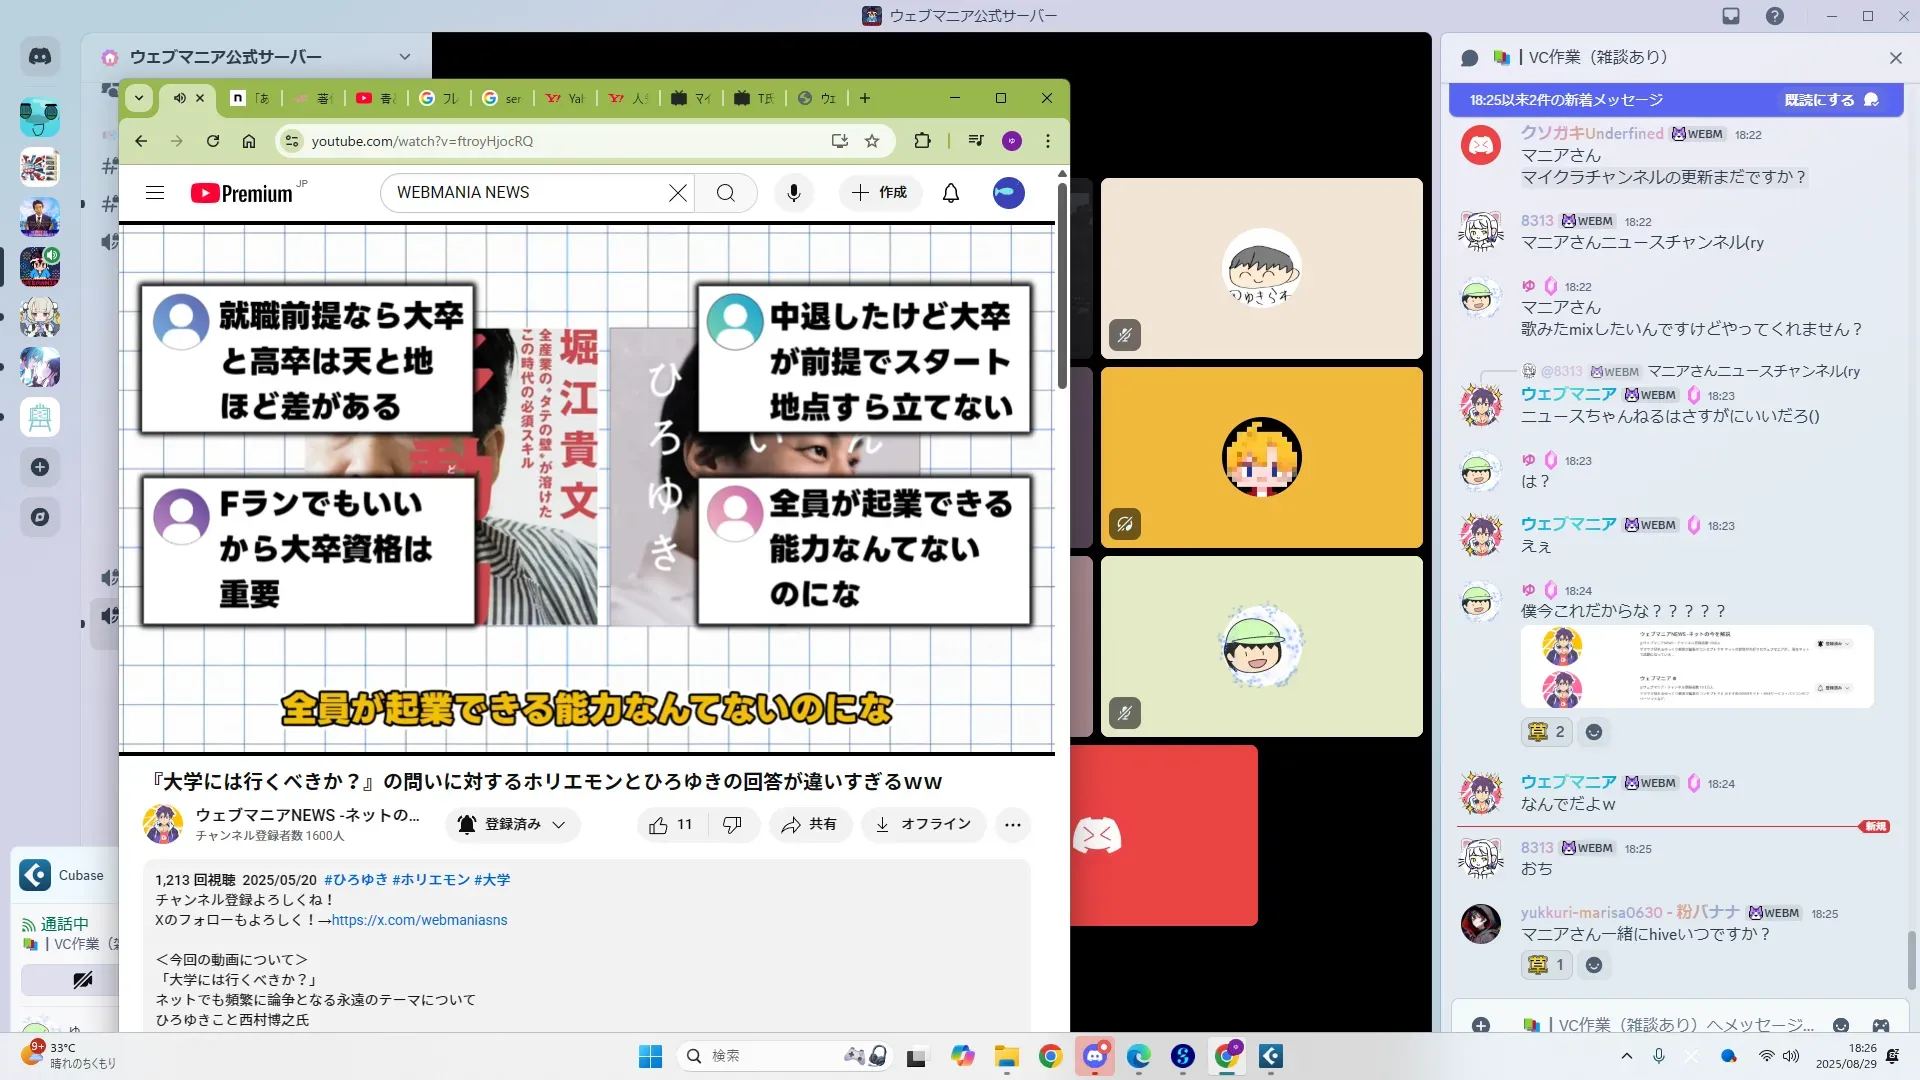Image resolution: width=1920 pixels, height=1080 pixels.
Task: Open the 登録済み subscription dropdown
Action: [x=513, y=825]
